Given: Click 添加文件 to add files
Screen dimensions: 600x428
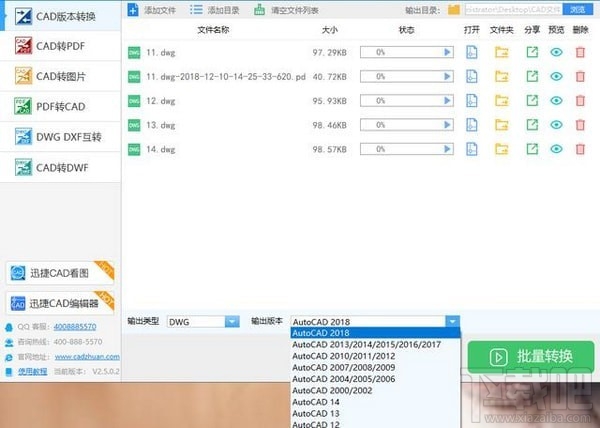Looking at the screenshot, I should 152,10.
